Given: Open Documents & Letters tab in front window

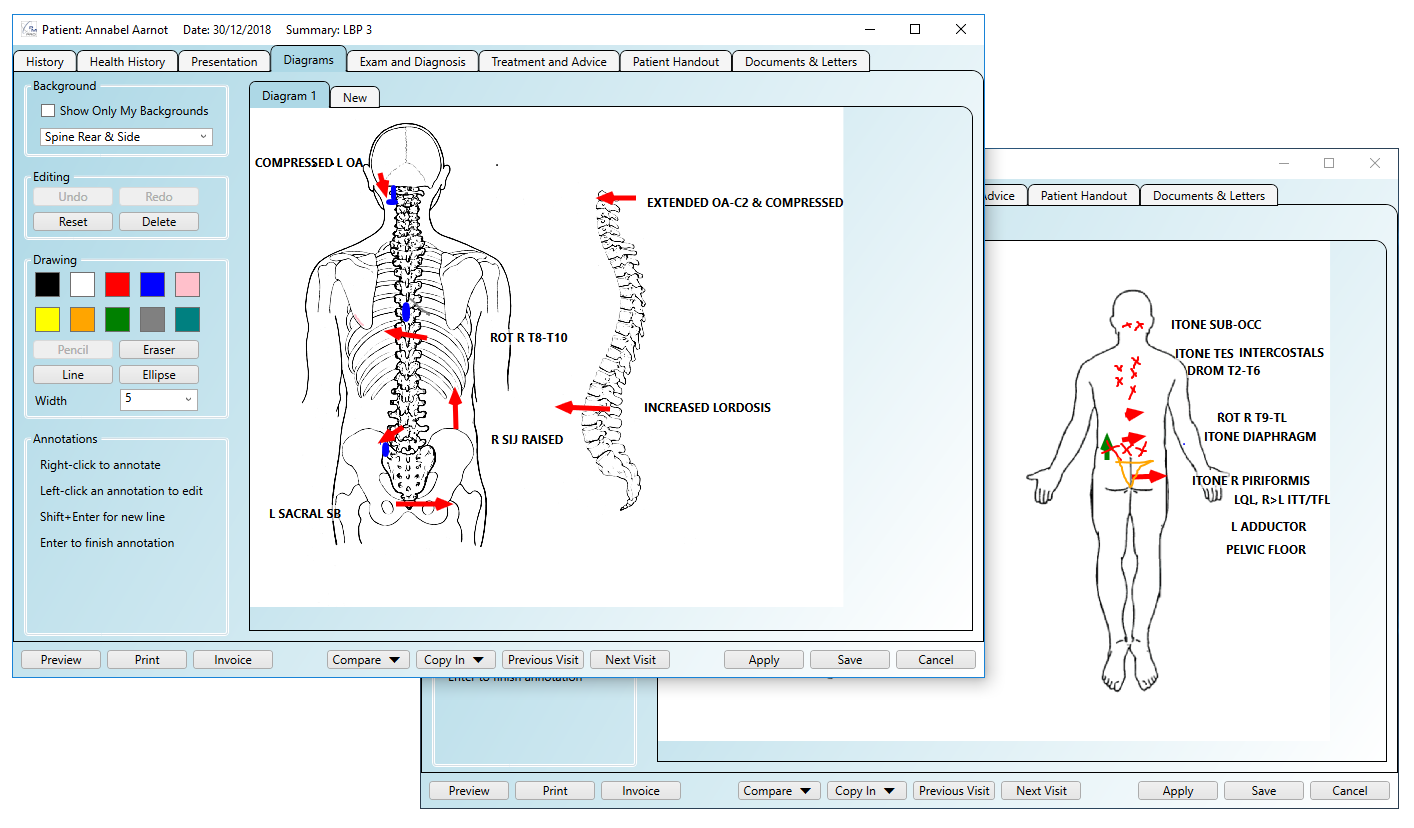Looking at the screenshot, I should 801,61.
